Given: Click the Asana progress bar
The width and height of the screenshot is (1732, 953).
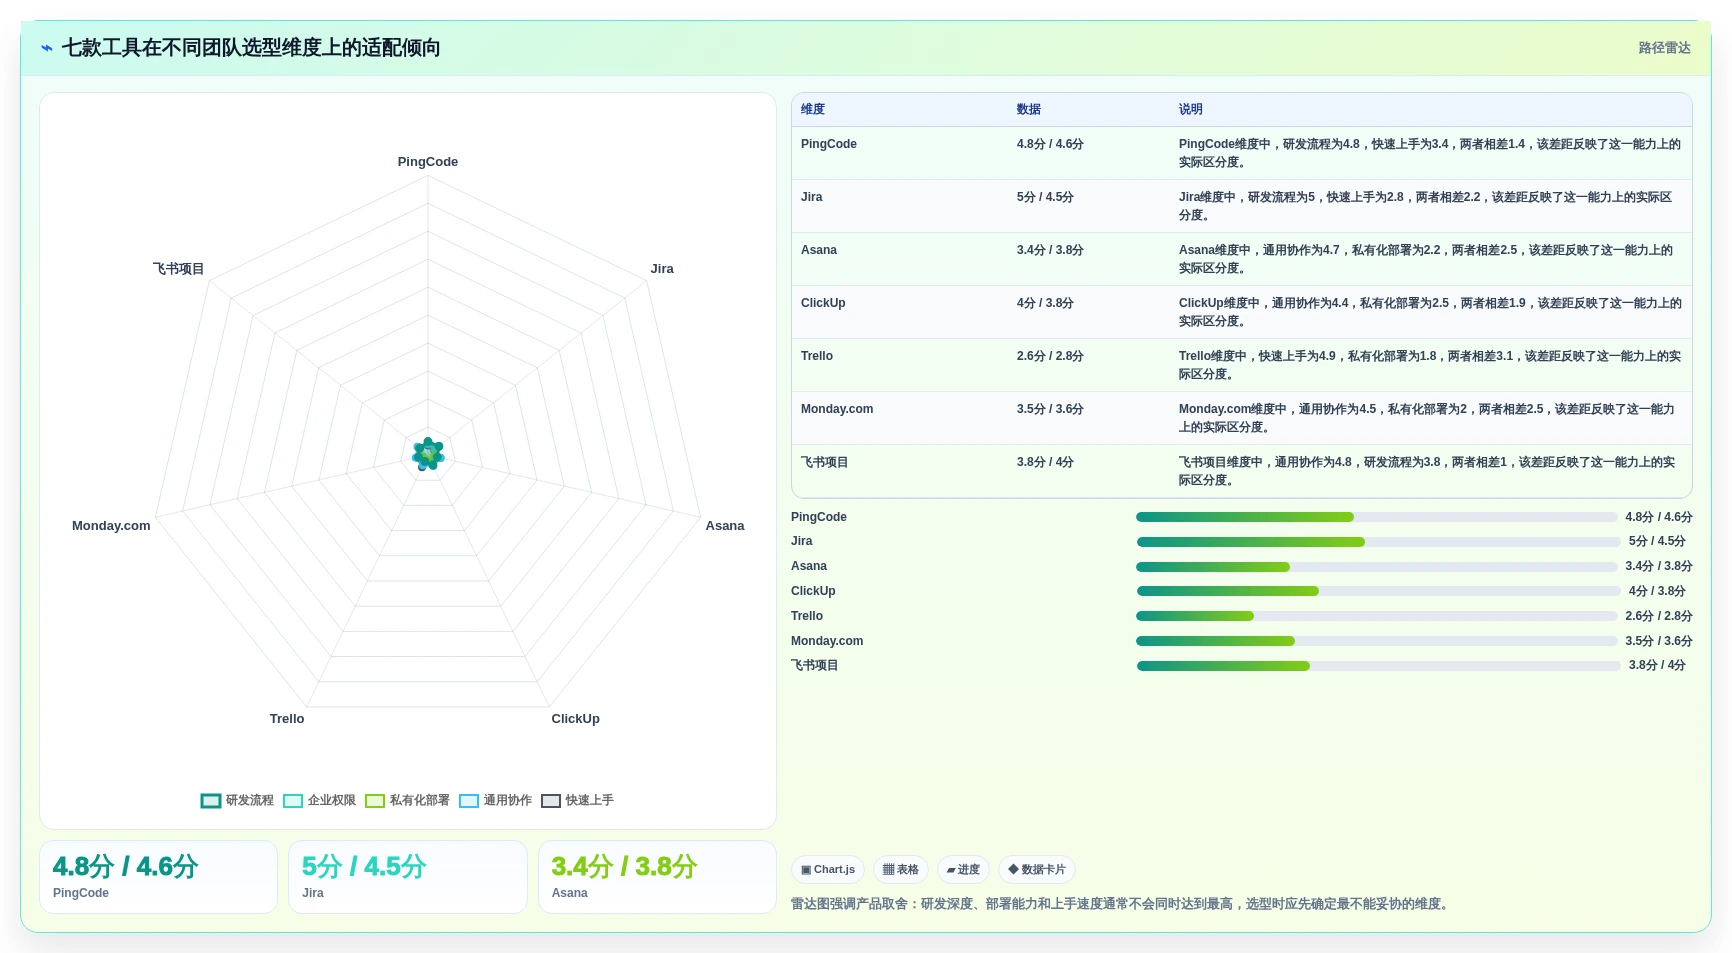Looking at the screenshot, I should click(1377, 567).
